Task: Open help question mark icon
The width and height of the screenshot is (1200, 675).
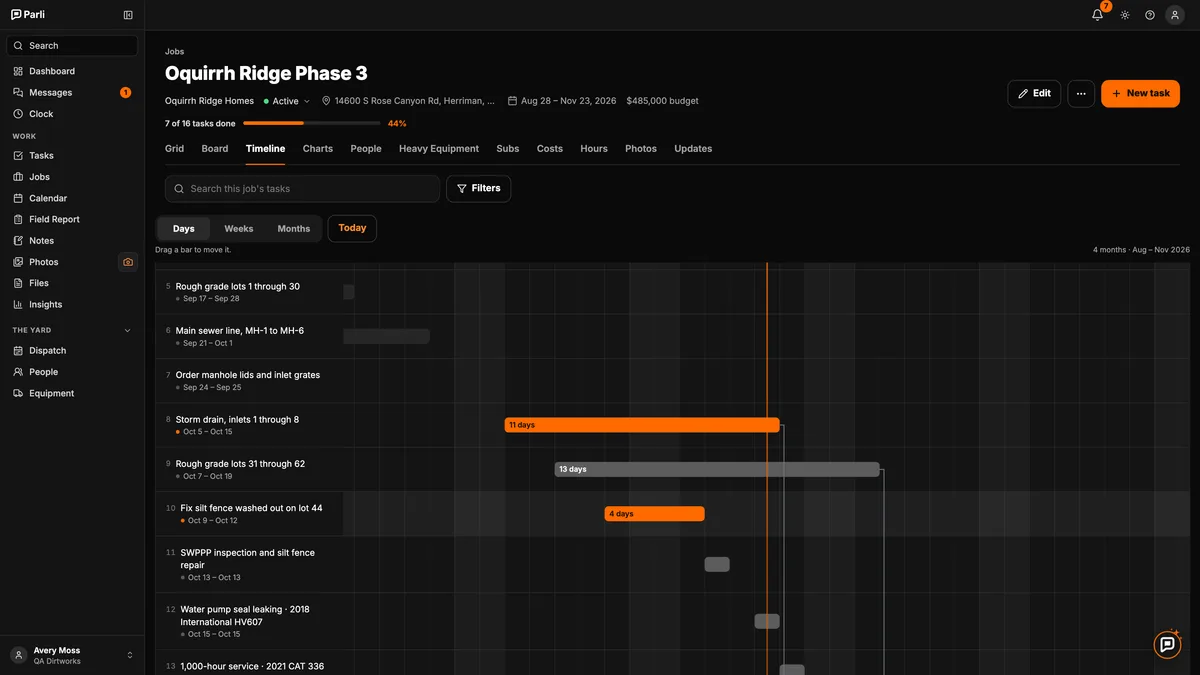Action: (x=1150, y=15)
